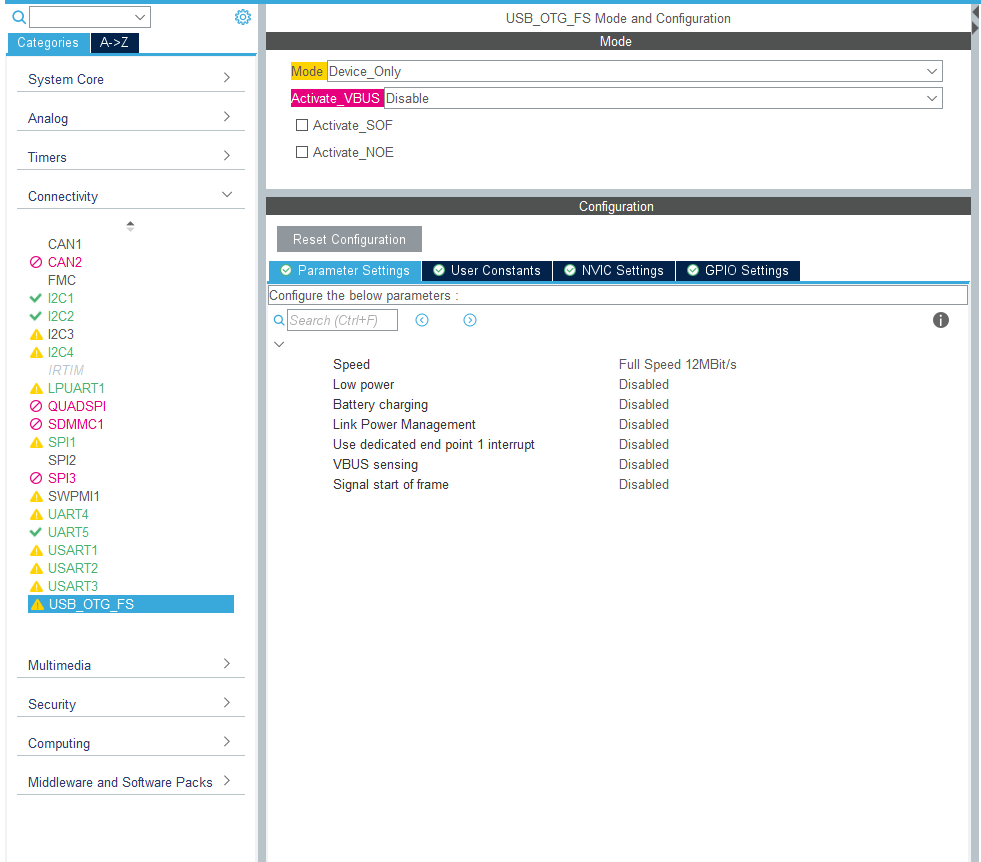
Task: Select USART3 peripheral
Action: (73, 586)
